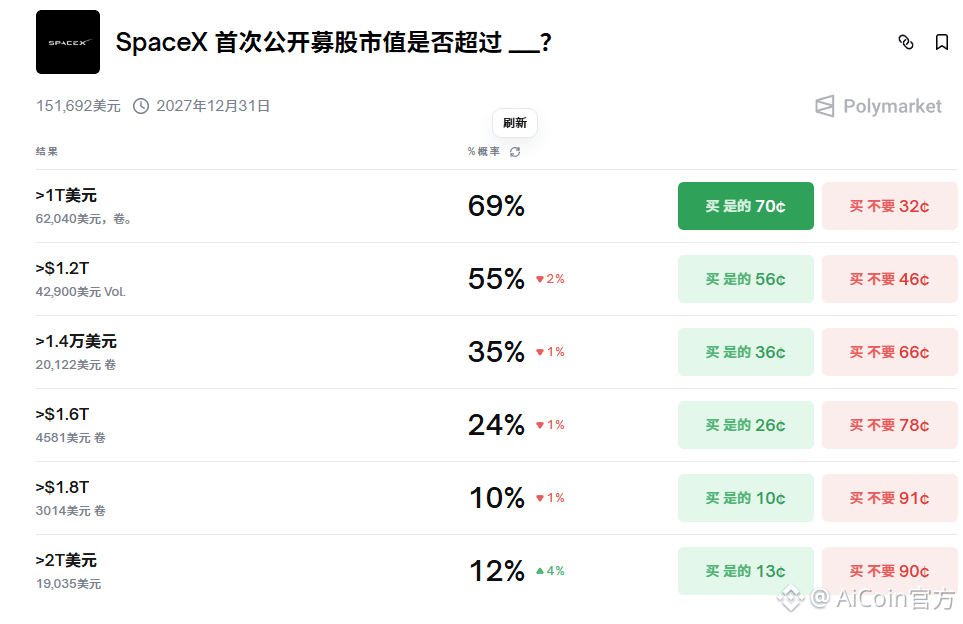Buy Yes at 70¢ for >1T
963x624 pixels.
point(745,206)
